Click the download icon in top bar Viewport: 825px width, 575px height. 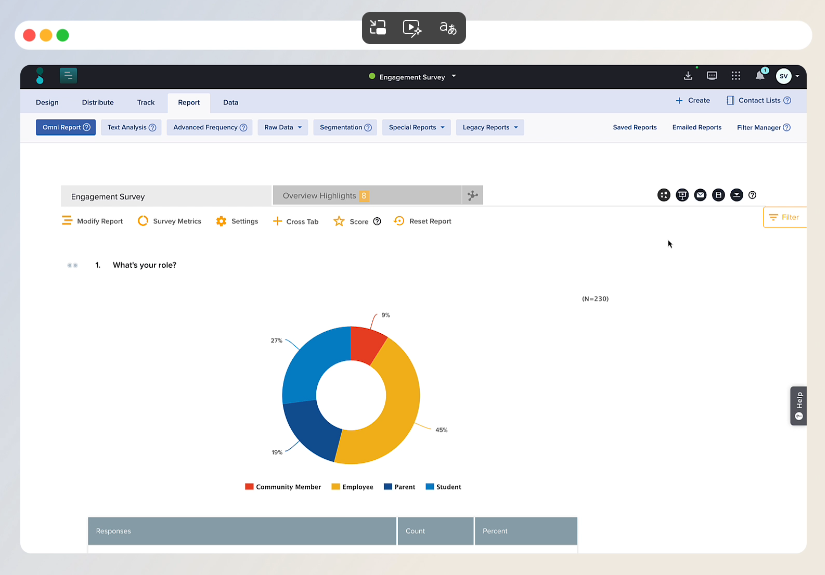[x=688, y=75]
